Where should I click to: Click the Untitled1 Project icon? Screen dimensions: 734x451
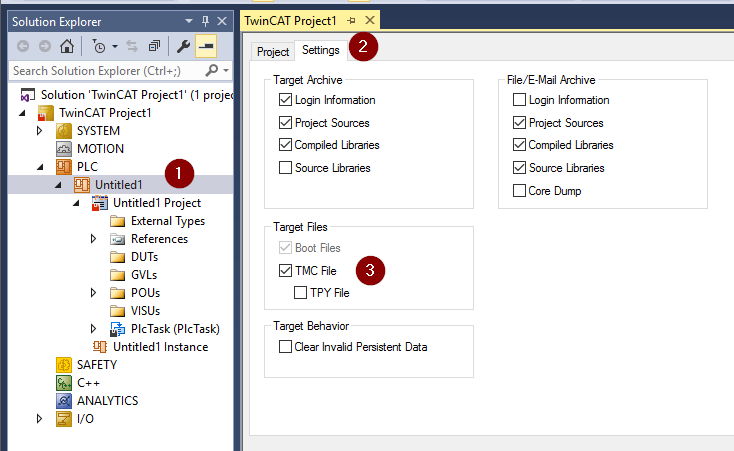[100, 203]
